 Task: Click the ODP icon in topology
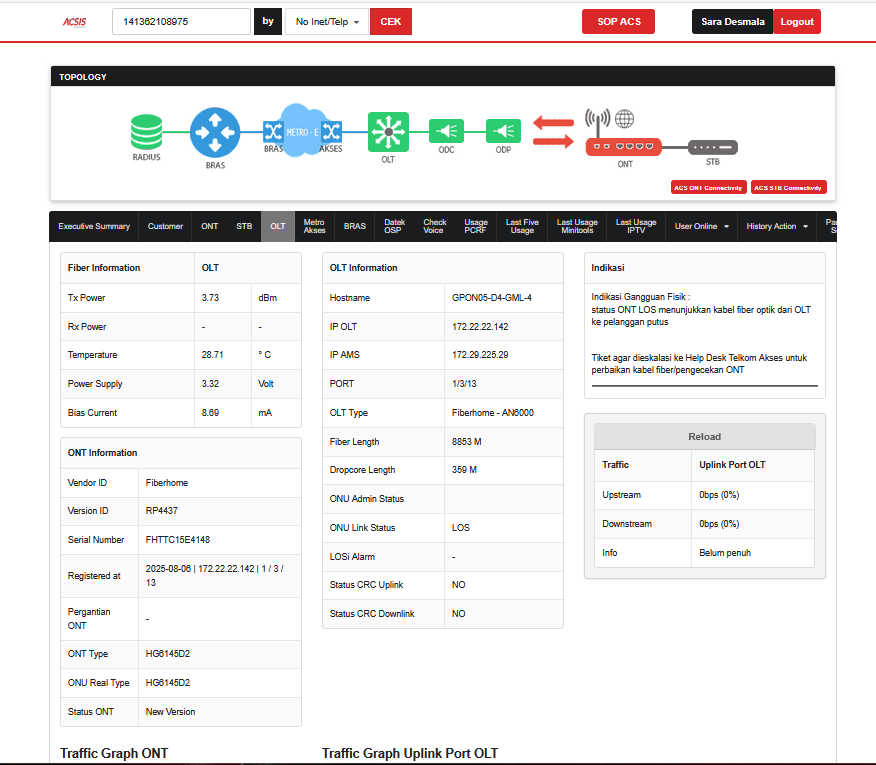(503, 131)
